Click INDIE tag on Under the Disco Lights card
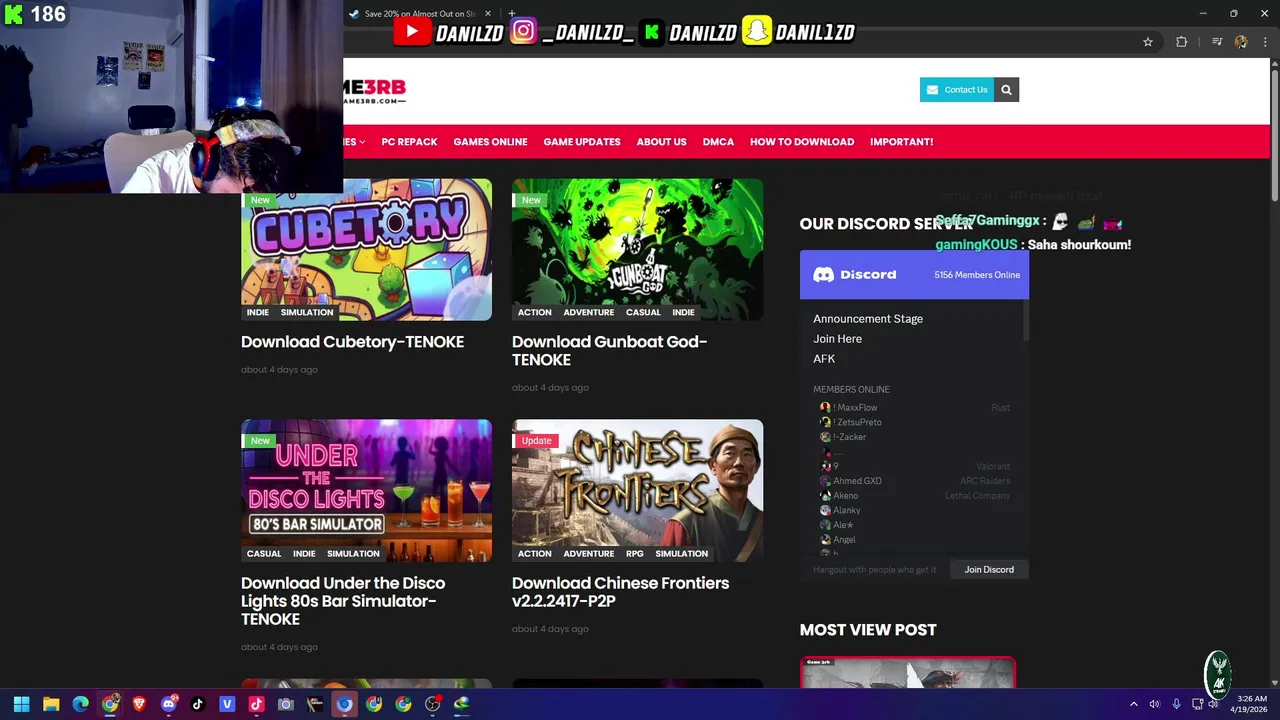Image resolution: width=1280 pixels, height=720 pixels. pyautogui.click(x=304, y=554)
